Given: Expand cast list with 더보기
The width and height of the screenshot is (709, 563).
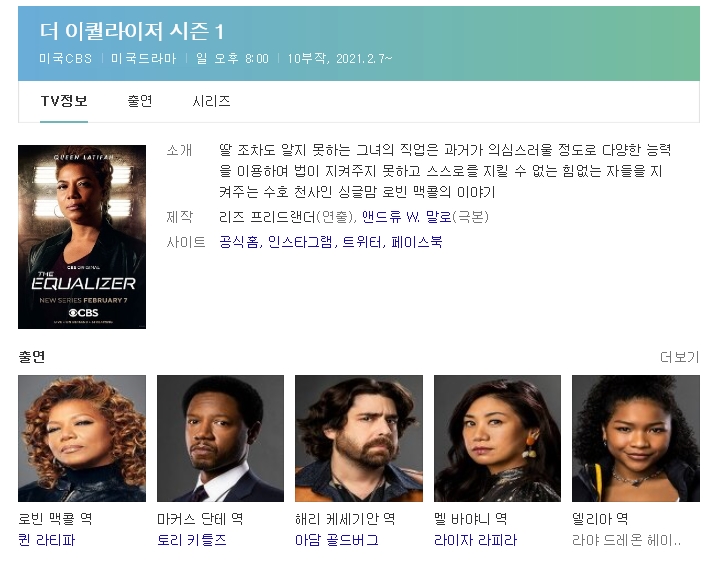Looking at the screenshot, I should pyautogui.click(x=679, y=357).
